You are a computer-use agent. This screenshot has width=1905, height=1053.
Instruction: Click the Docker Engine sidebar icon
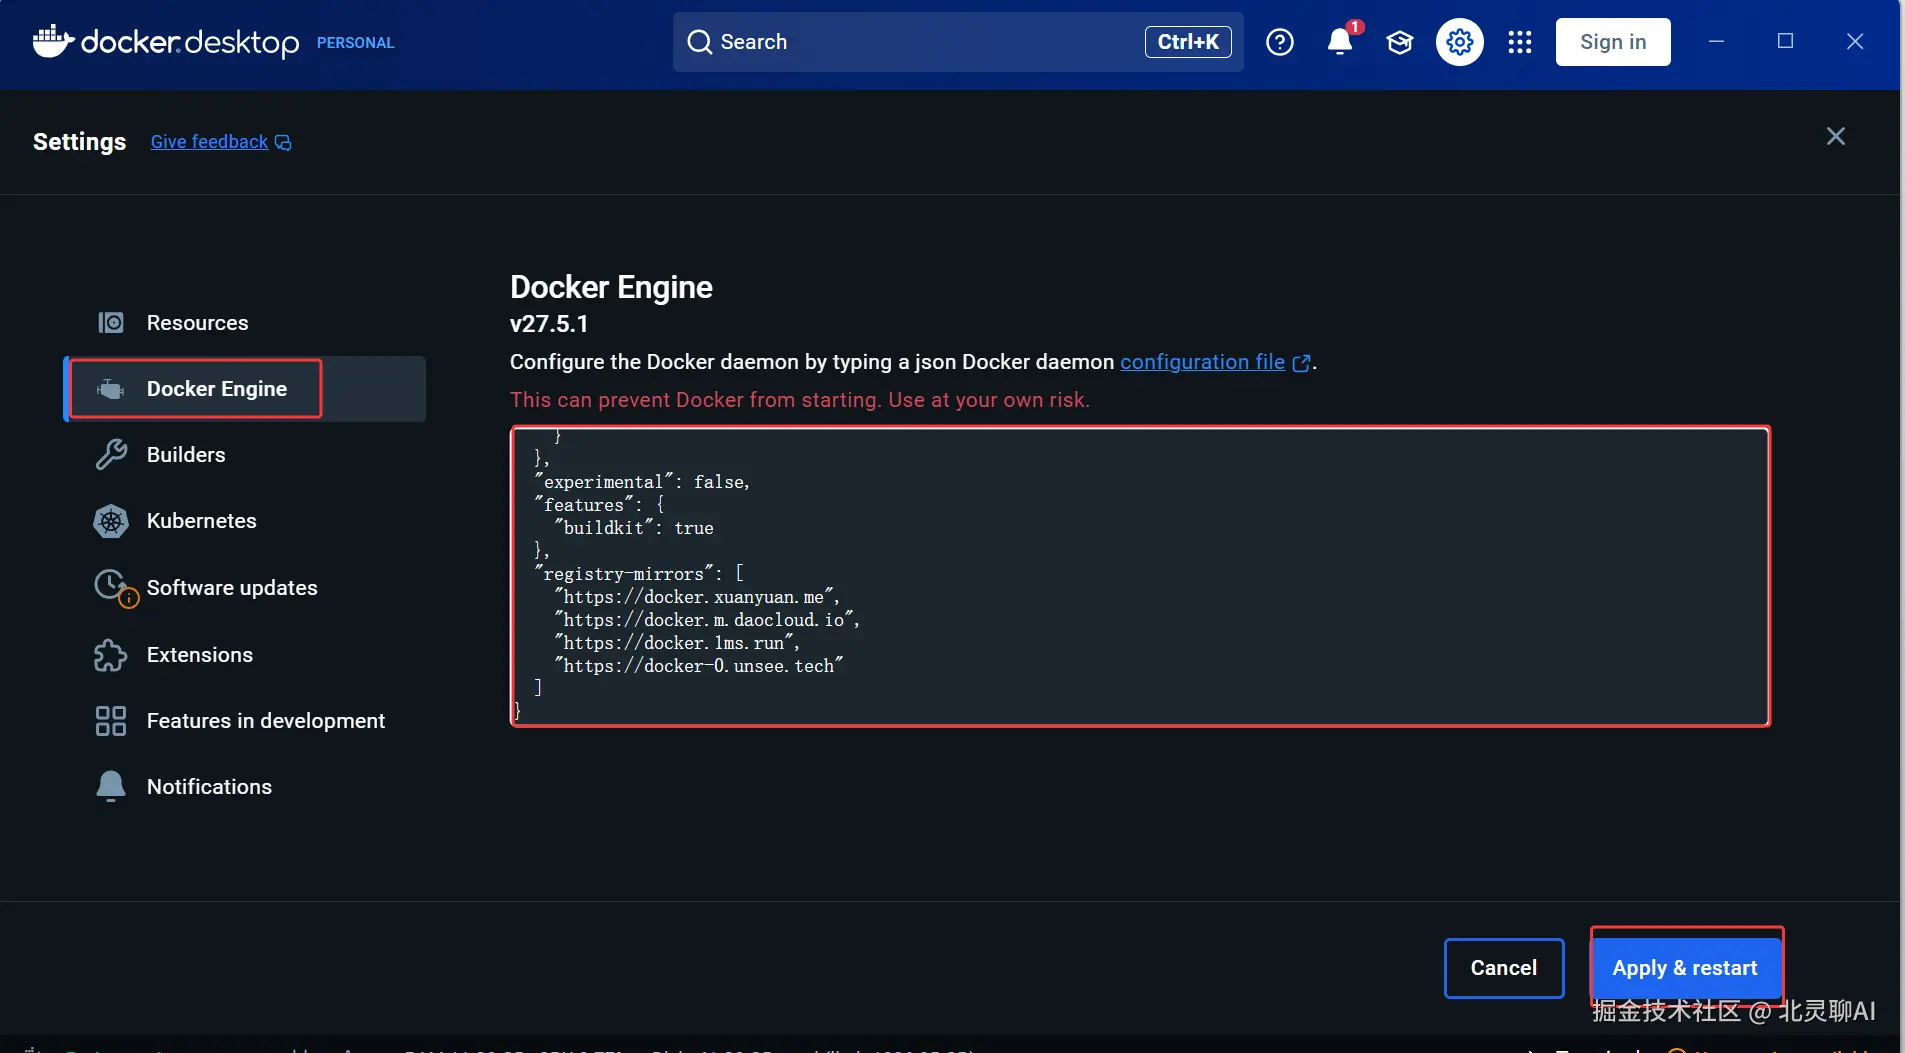[x=111, y=389]
